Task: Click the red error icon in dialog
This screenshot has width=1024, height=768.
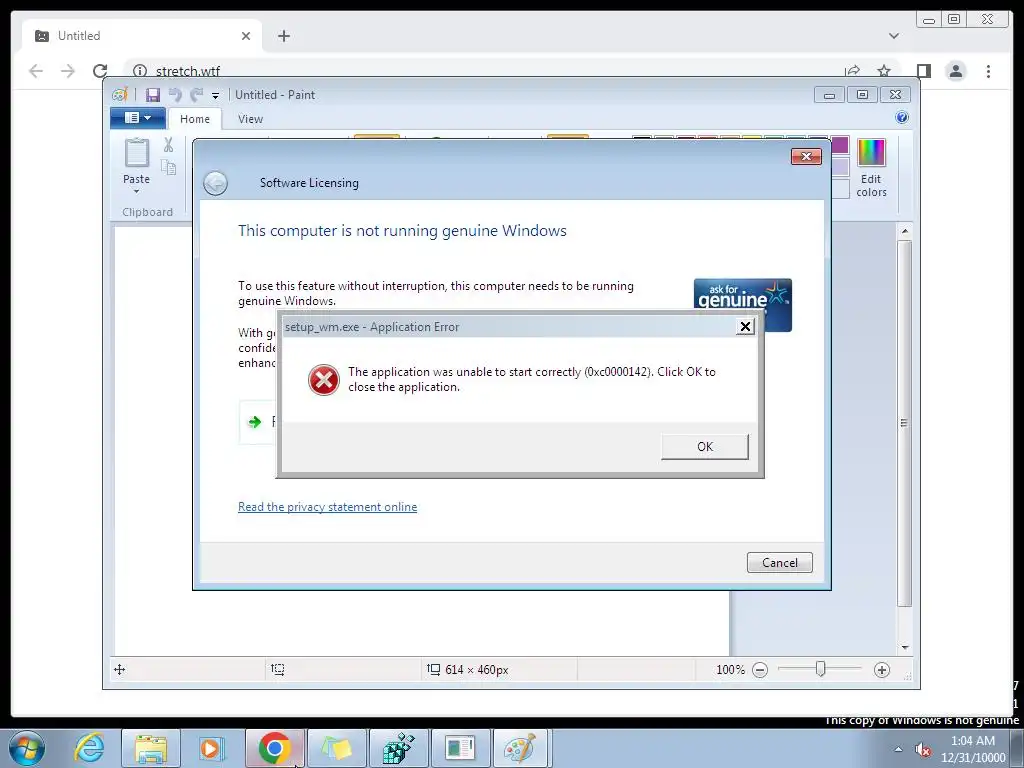Action: (324, 380)
